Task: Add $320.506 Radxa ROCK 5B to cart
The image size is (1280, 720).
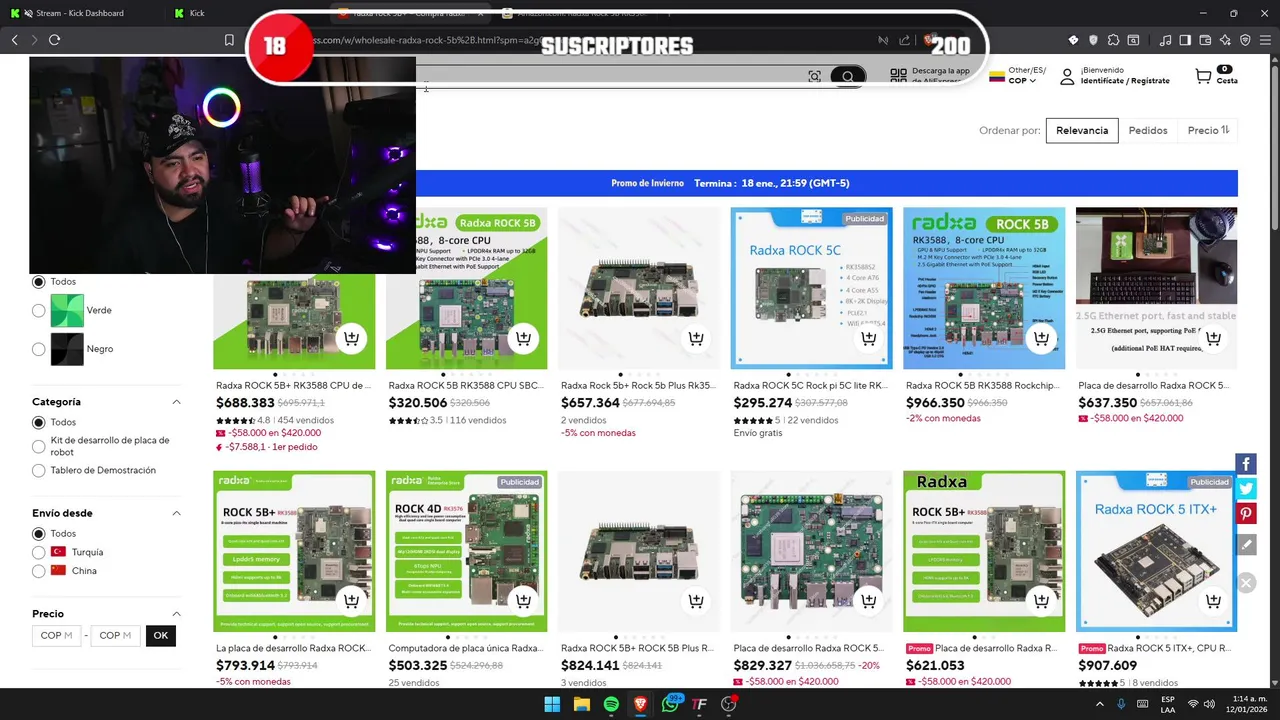Action: click(523, 339)
